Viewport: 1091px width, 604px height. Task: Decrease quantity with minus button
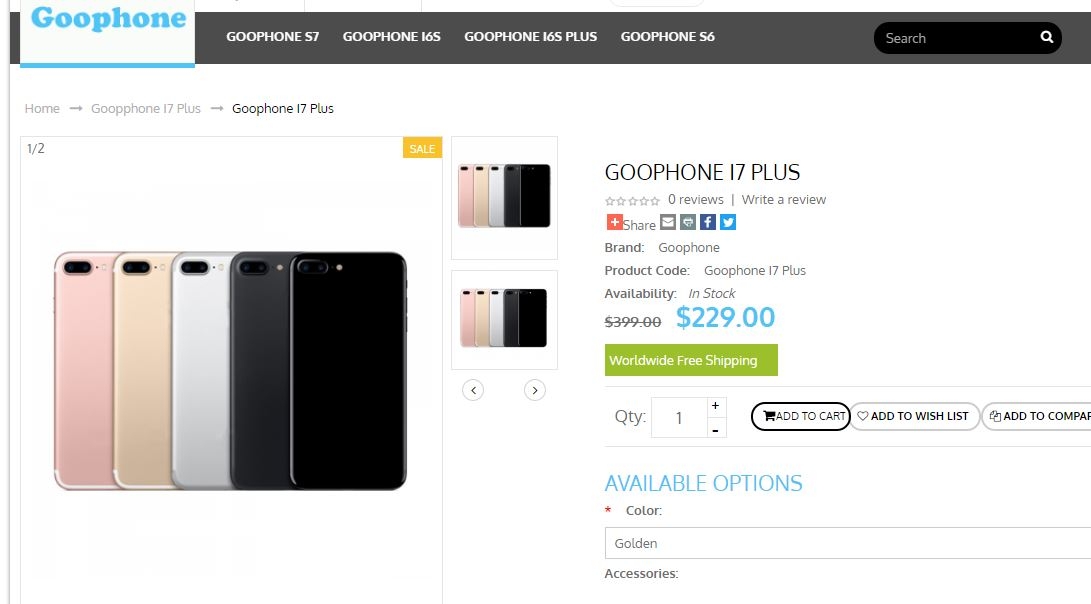tap(715, 429)
